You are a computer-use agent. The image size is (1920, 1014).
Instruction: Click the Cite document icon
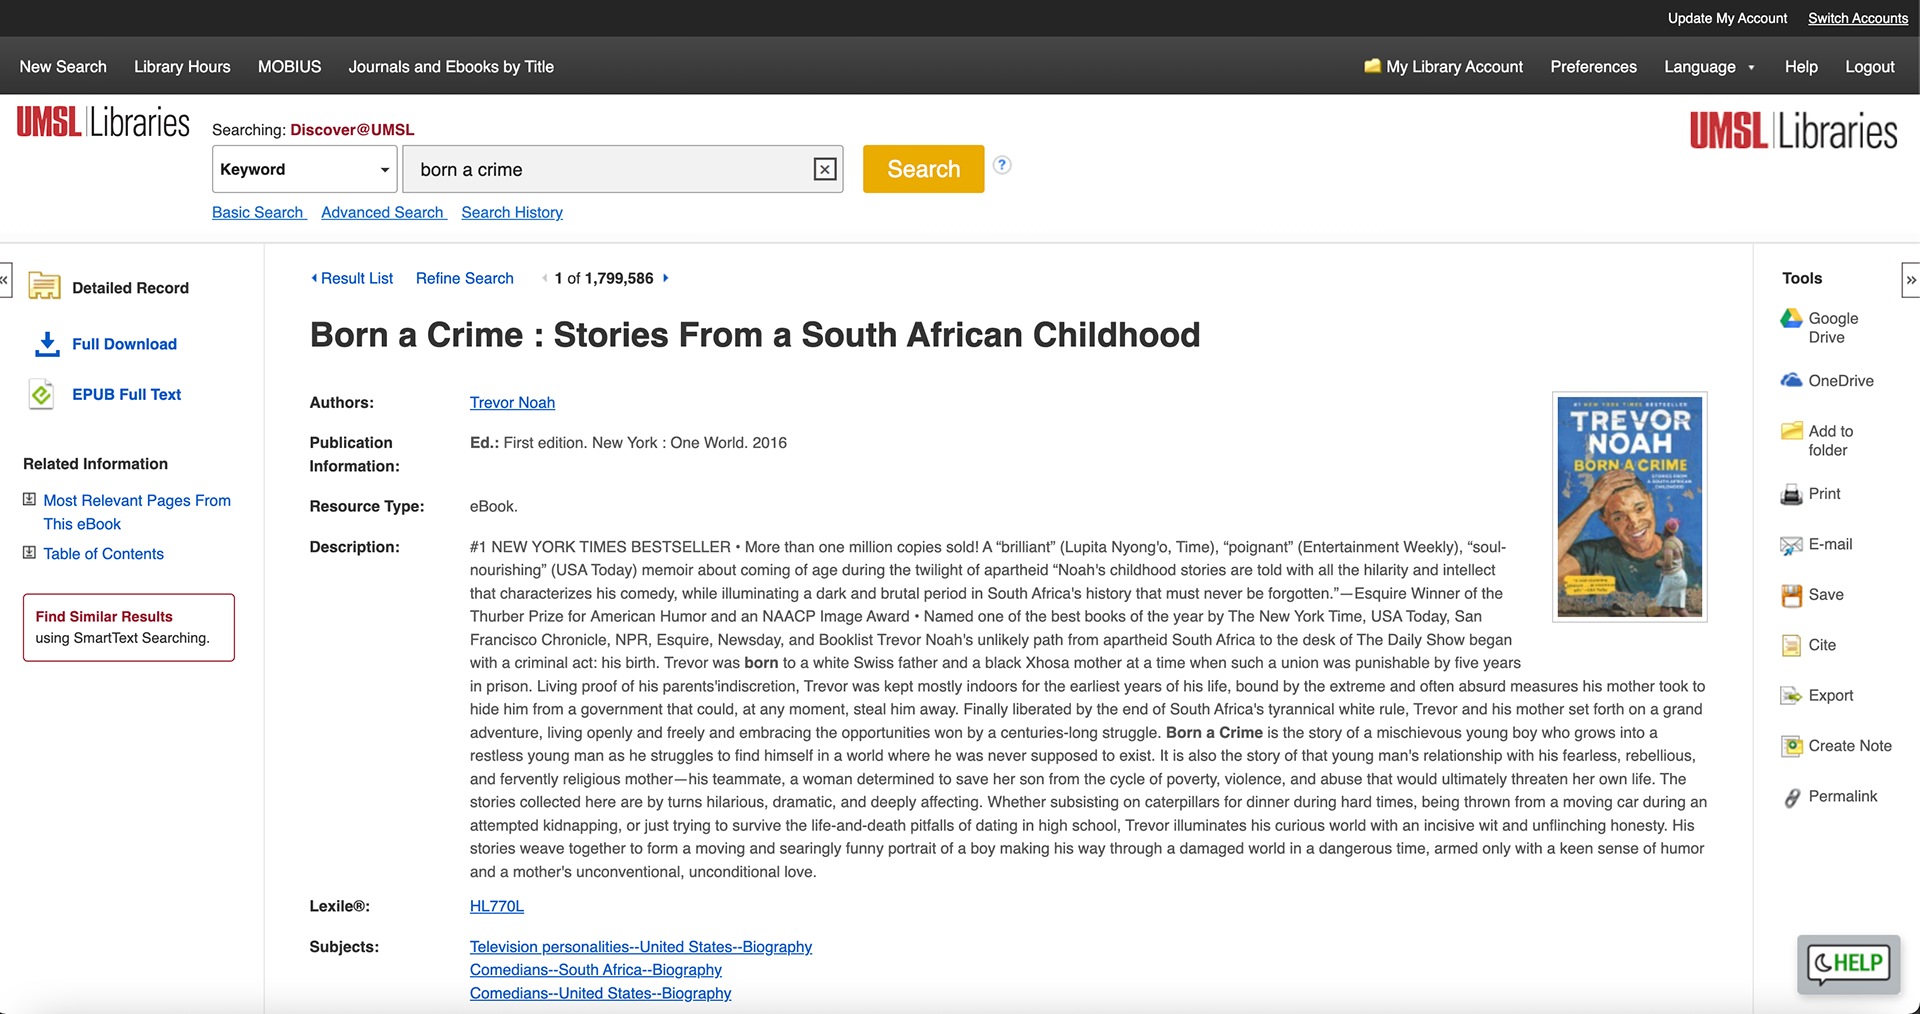coord(1791,645)
